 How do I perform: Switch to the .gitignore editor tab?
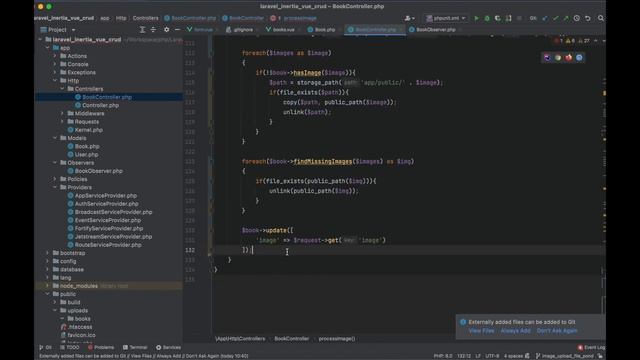240,29
